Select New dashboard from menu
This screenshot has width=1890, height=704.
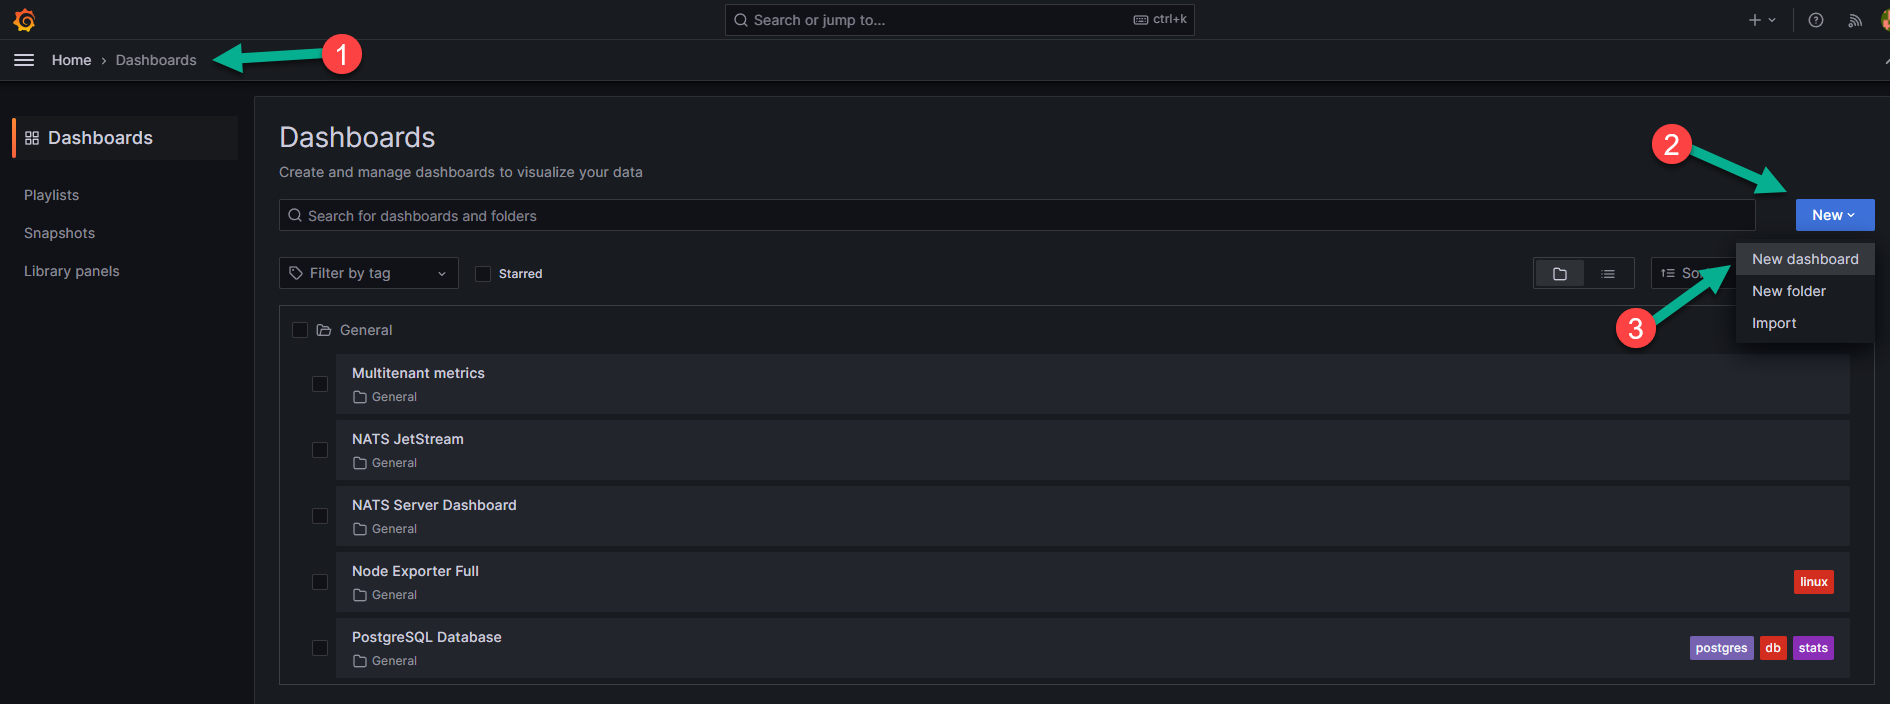(x=1805, y=259)
